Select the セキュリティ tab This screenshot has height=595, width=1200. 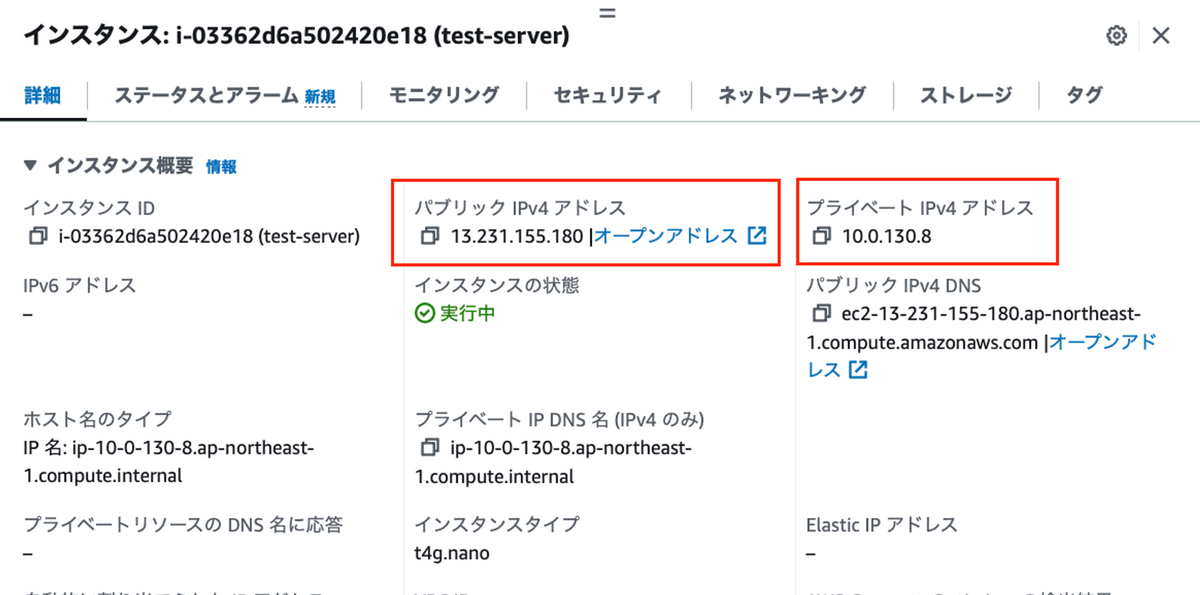(x=607, y=96)
